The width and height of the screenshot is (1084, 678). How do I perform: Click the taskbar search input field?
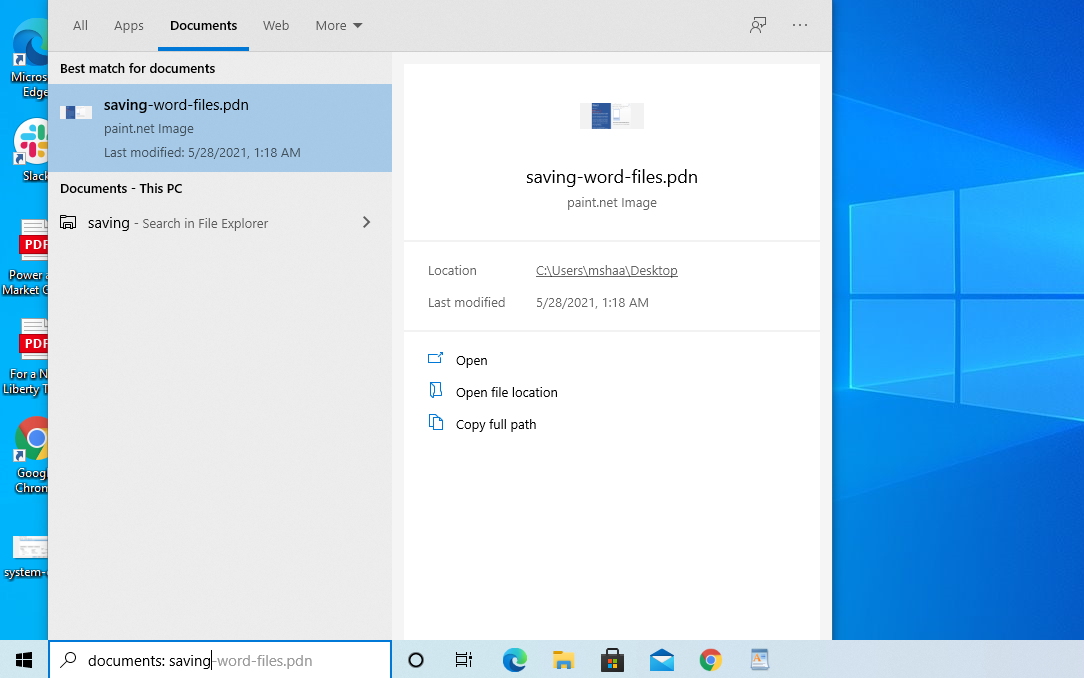tap(220, 660)
